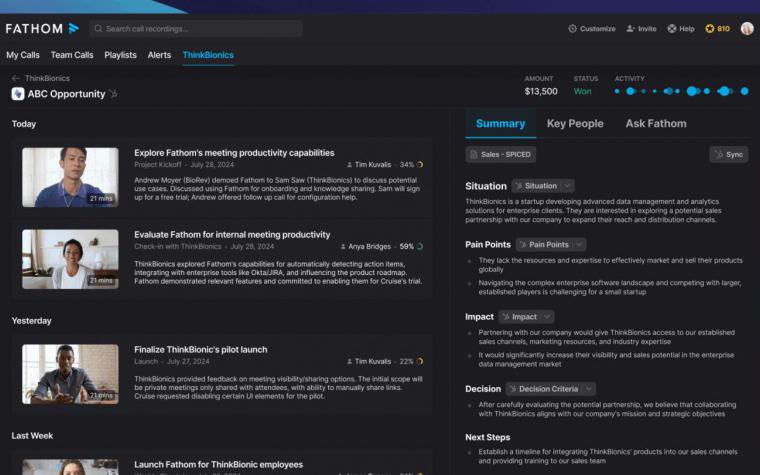Click person icon beside Tim Kuvalis on Project Kickoff

pos(349,165)
